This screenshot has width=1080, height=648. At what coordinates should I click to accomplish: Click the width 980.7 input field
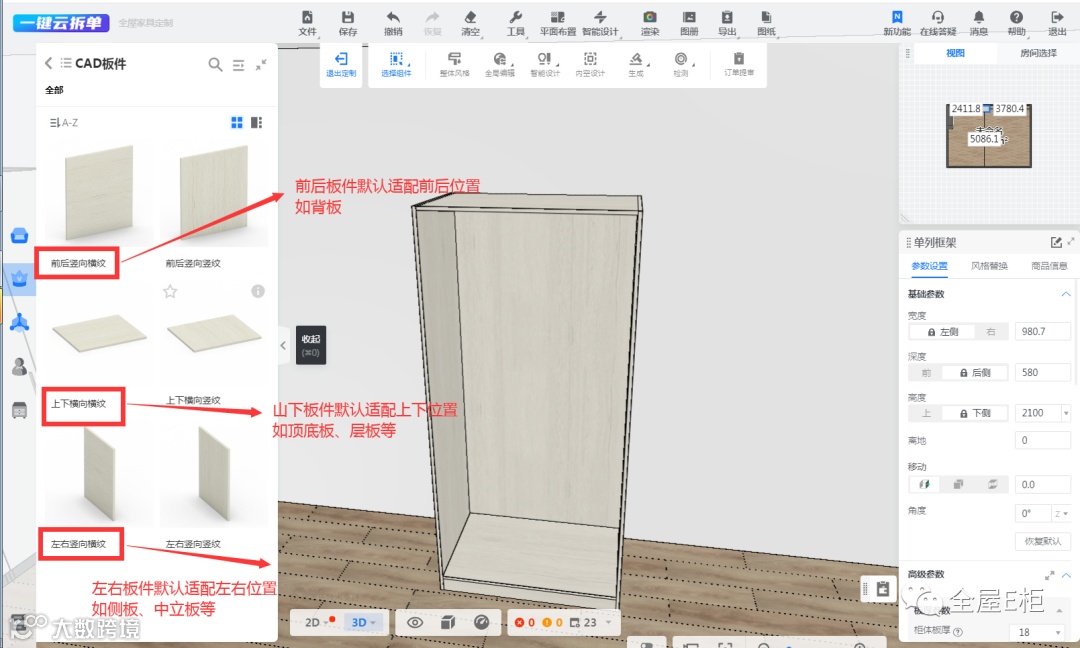(x=1042, y=331)
